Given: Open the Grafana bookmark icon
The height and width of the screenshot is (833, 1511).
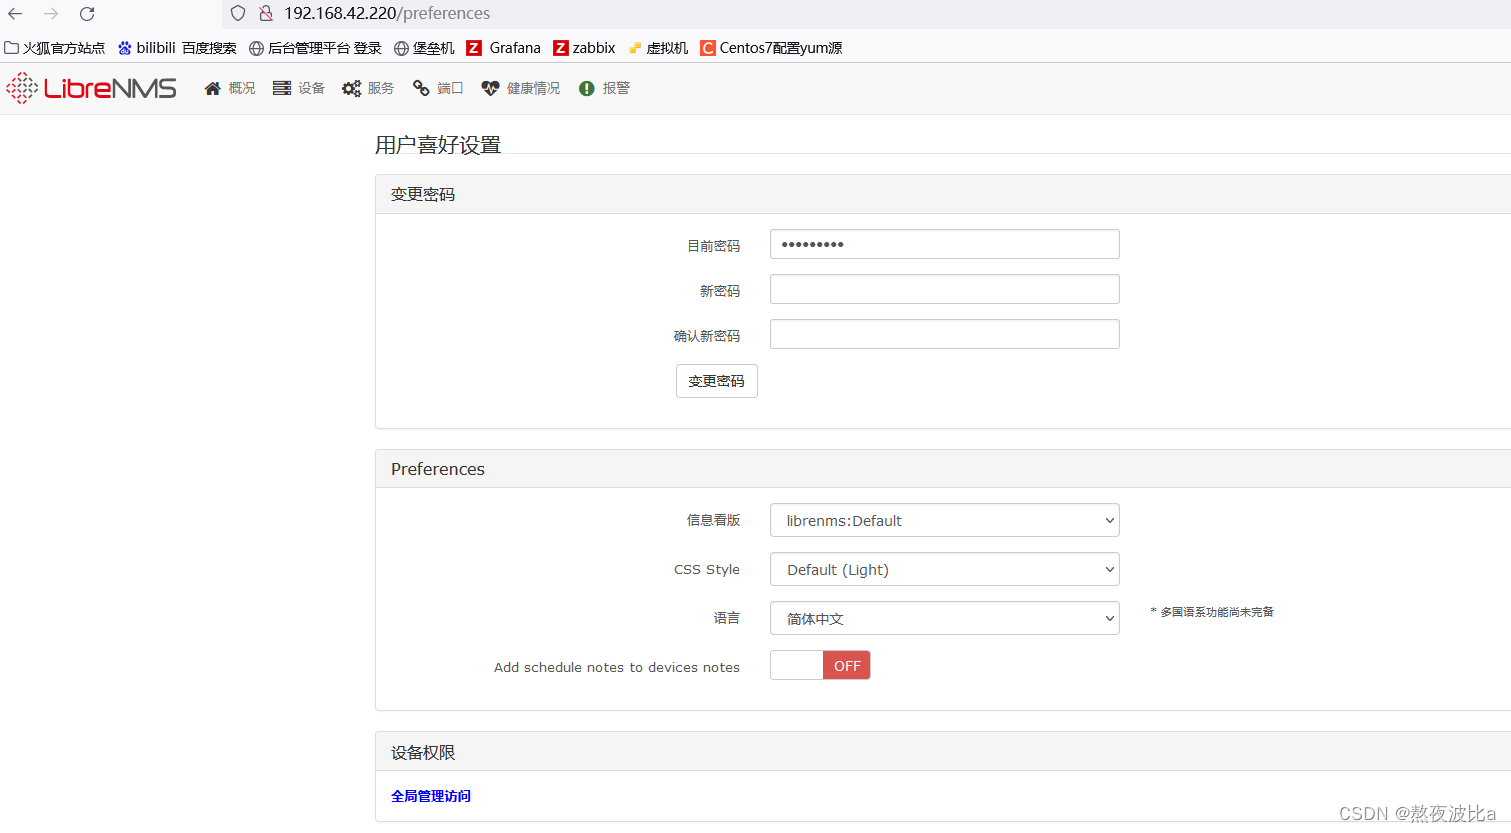Looking at the screenshot, I should point(475,47).
